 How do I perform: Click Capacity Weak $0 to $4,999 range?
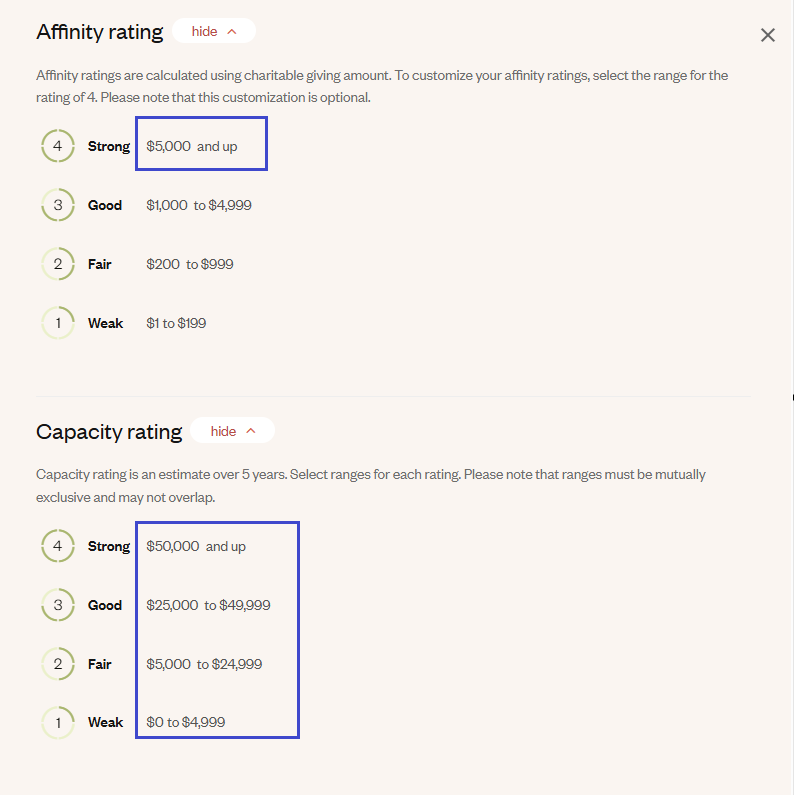coord(186,722)
